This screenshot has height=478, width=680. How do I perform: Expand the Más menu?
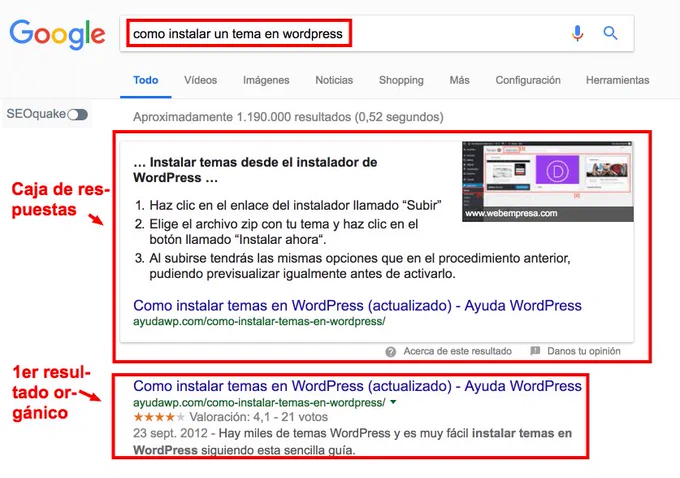tap(459, 80)
